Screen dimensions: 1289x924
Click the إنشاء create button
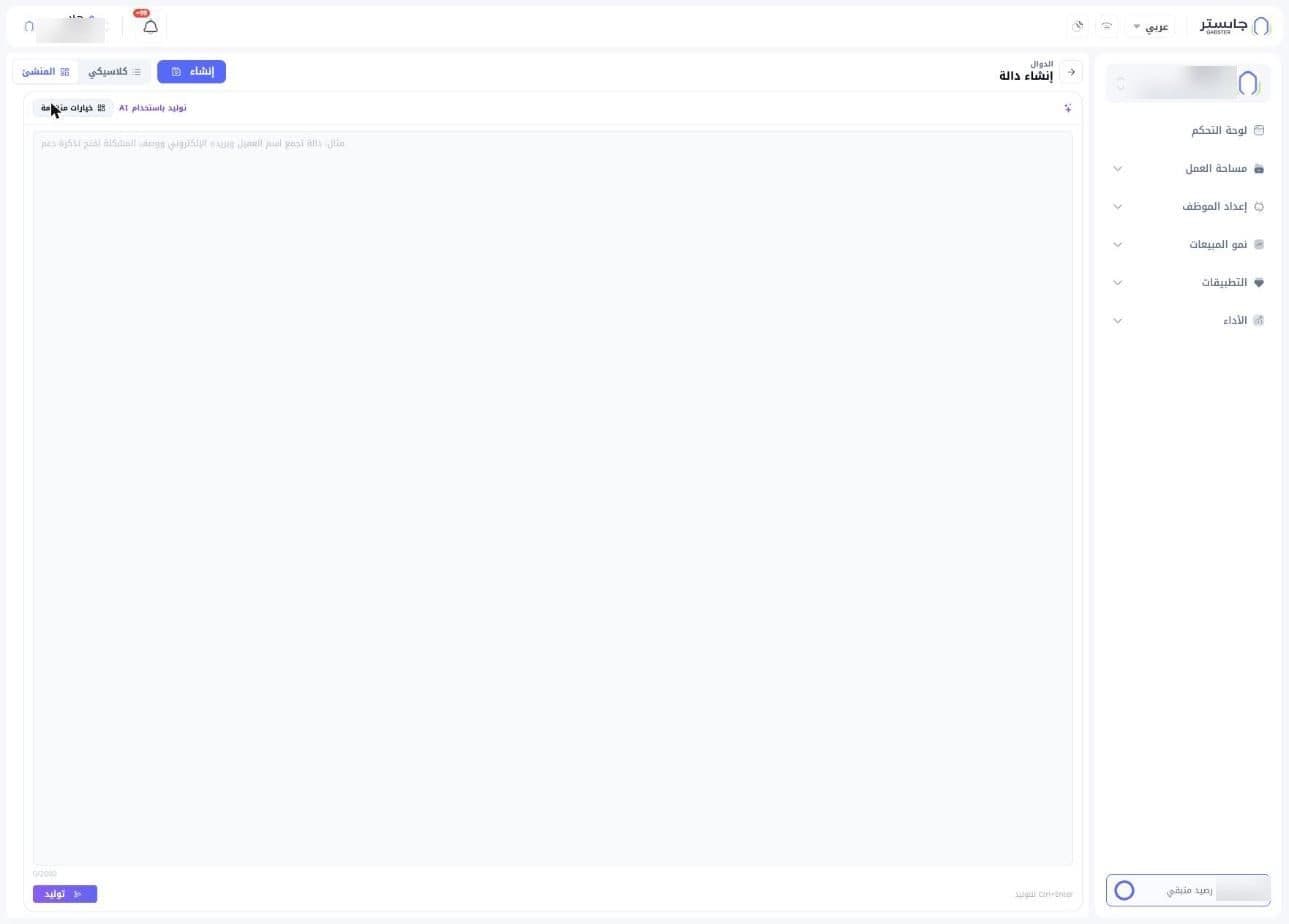191,72
